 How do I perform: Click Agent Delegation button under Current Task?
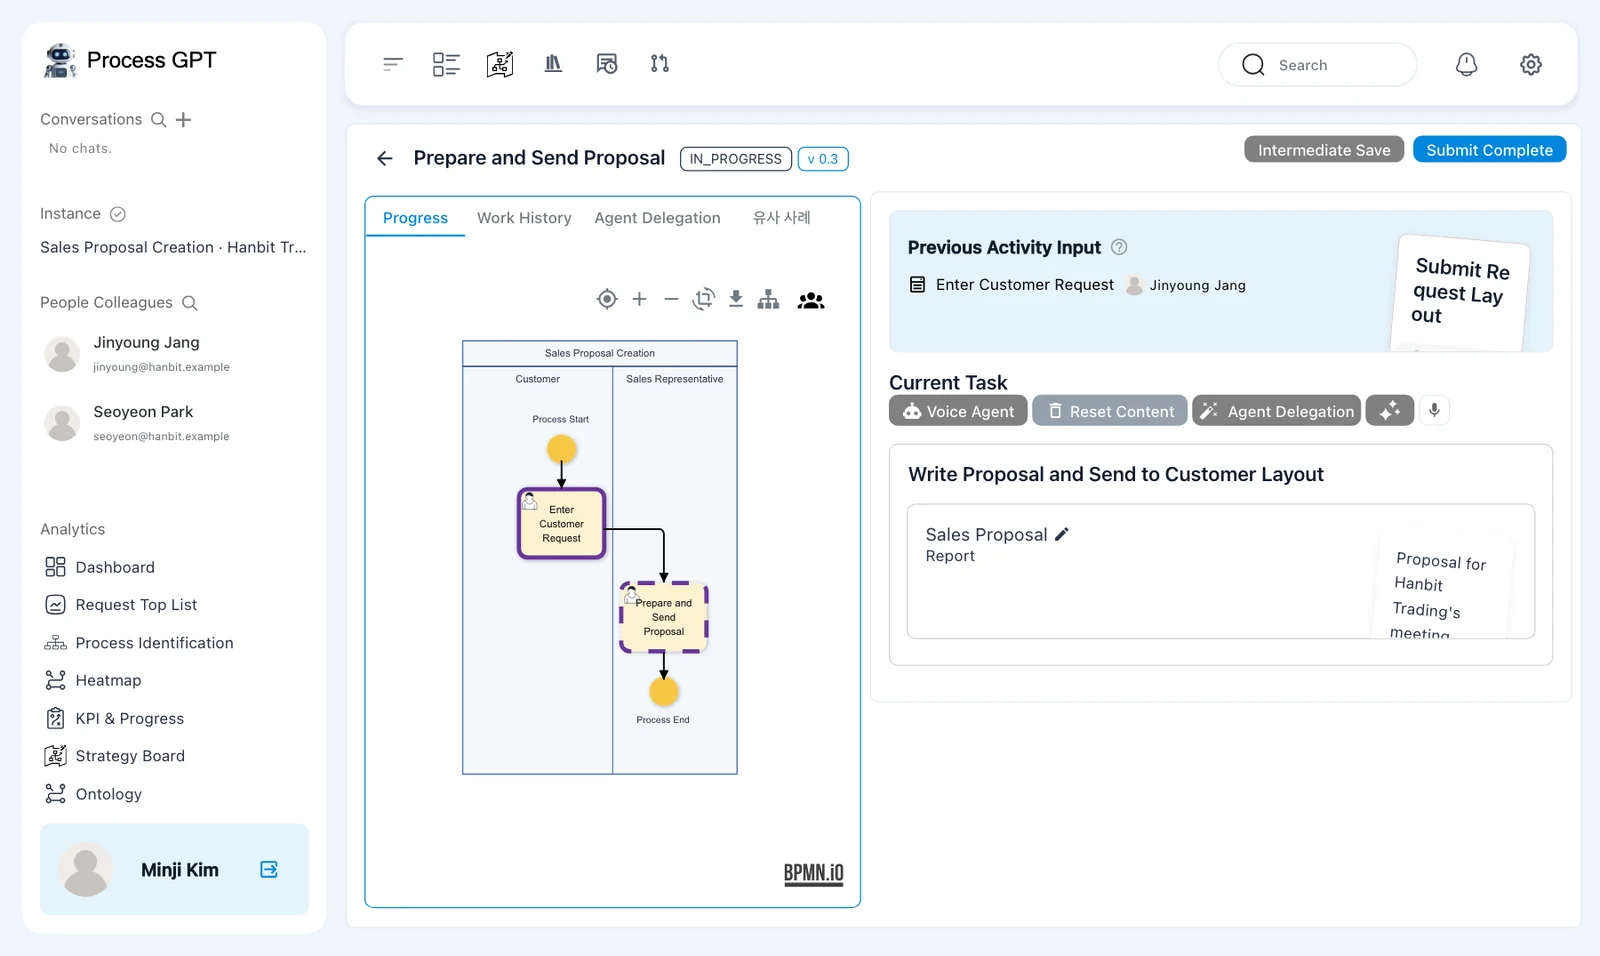[x=1276, y=410]
